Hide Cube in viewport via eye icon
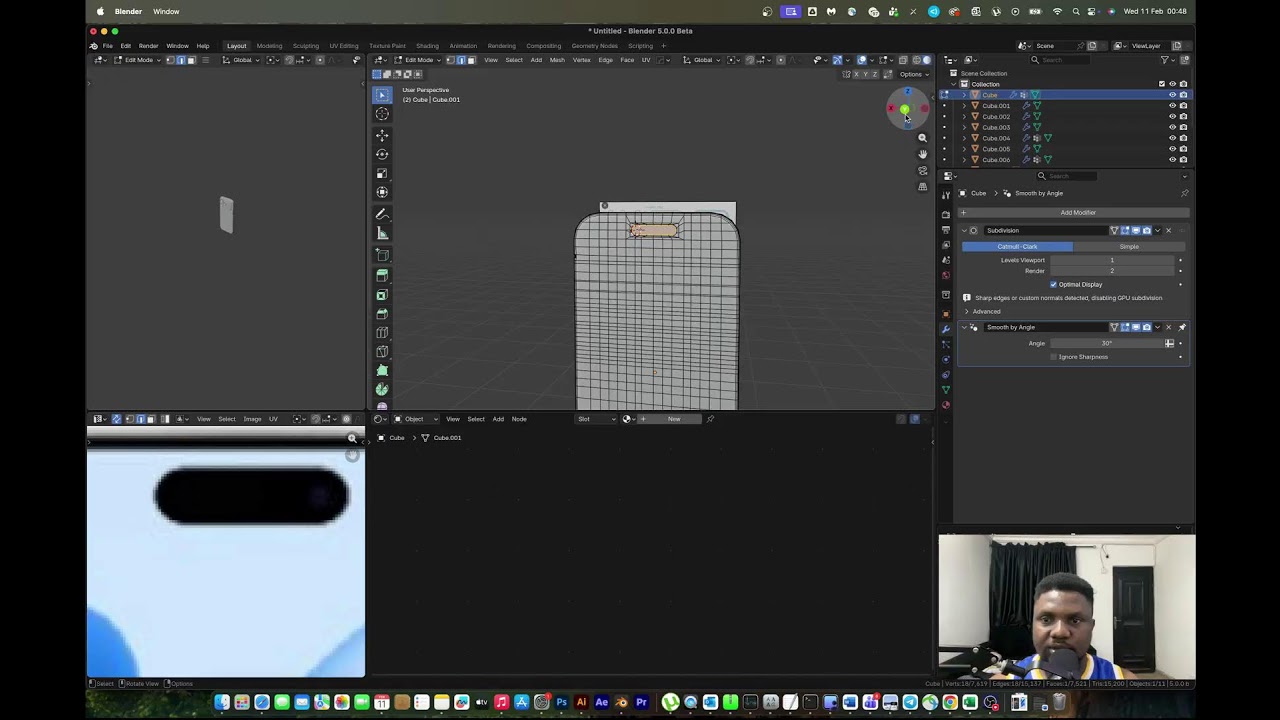 [1172, 95]
